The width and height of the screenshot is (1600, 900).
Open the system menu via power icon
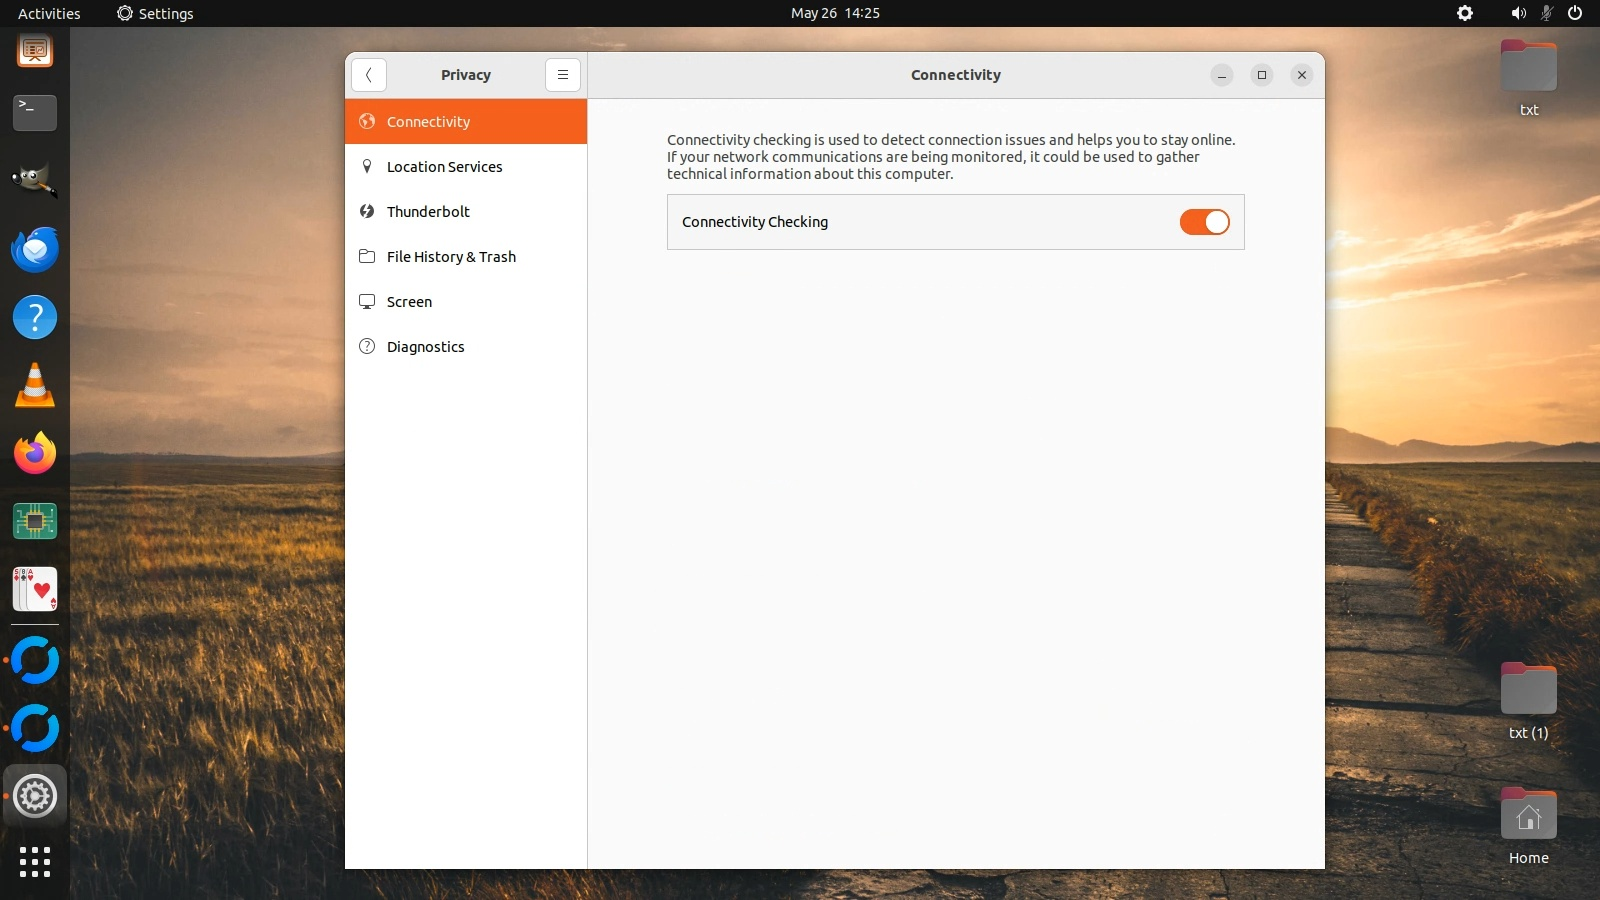pos(1575,13)
